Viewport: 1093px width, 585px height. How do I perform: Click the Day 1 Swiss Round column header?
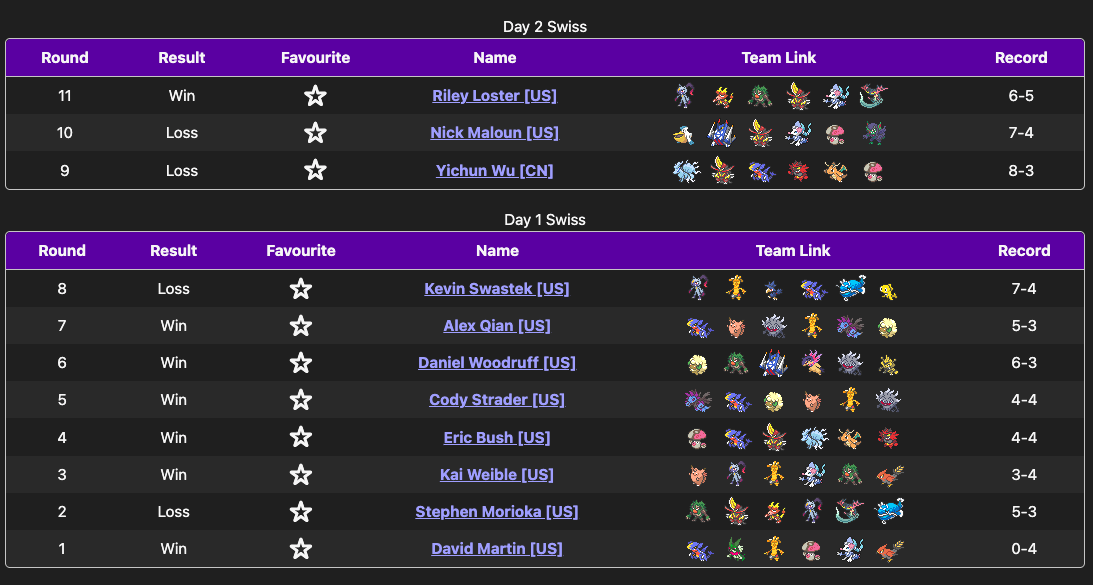point(62,251)
